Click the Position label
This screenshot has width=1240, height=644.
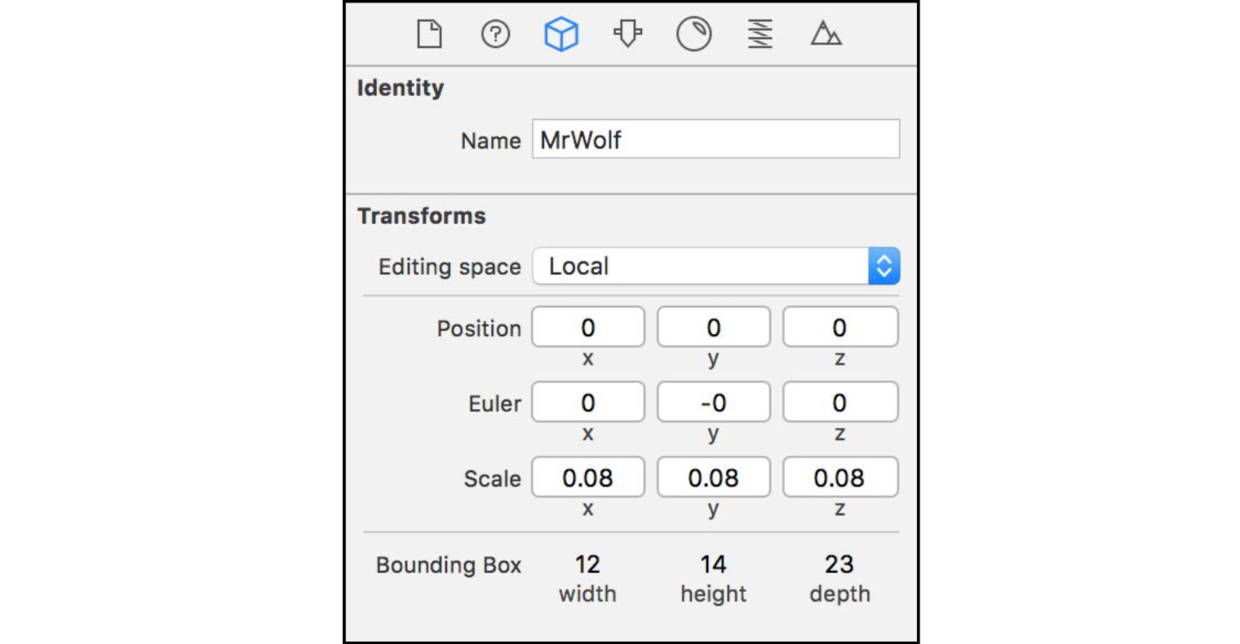point(479,329)
